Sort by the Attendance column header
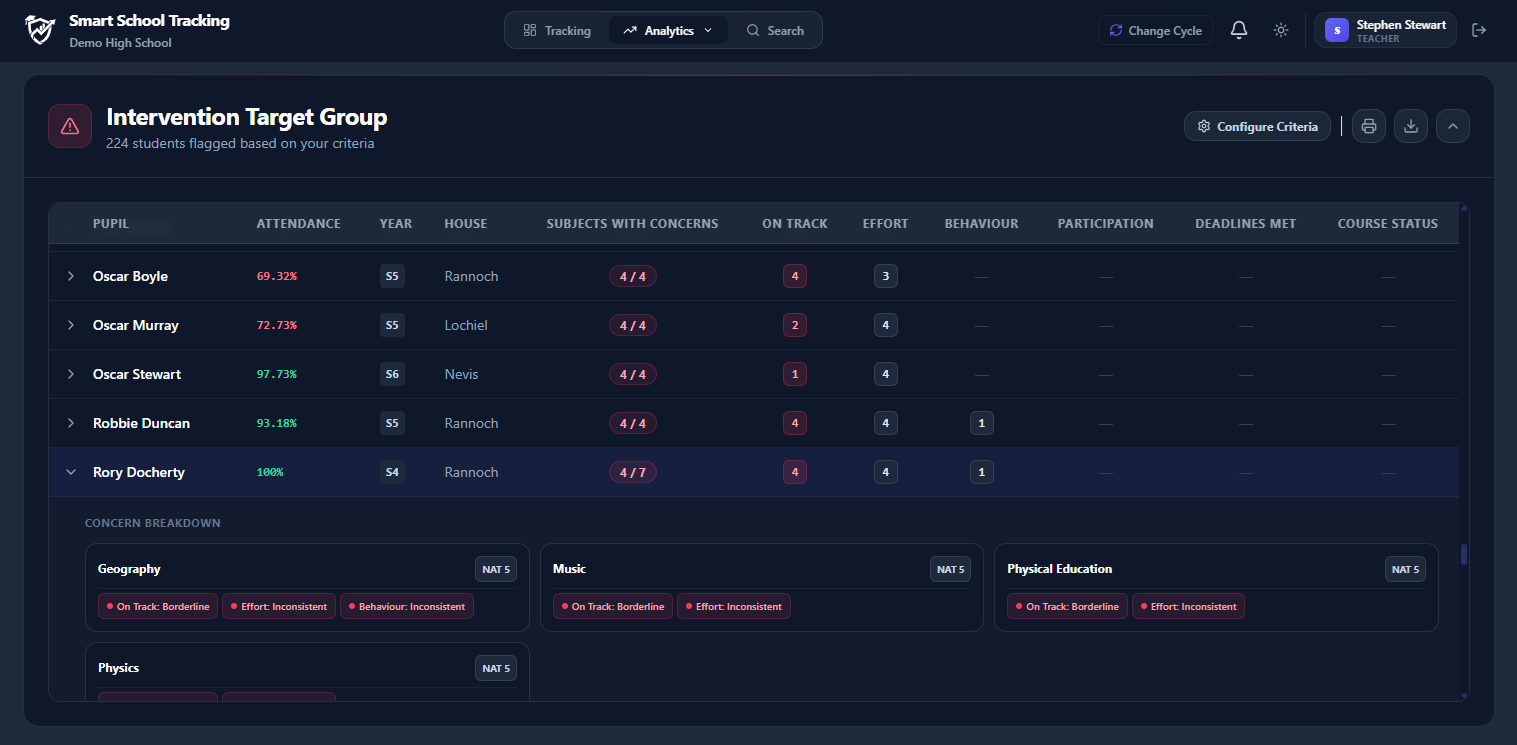The height and width of the screenshot is (745, 1517). (299, 224)
